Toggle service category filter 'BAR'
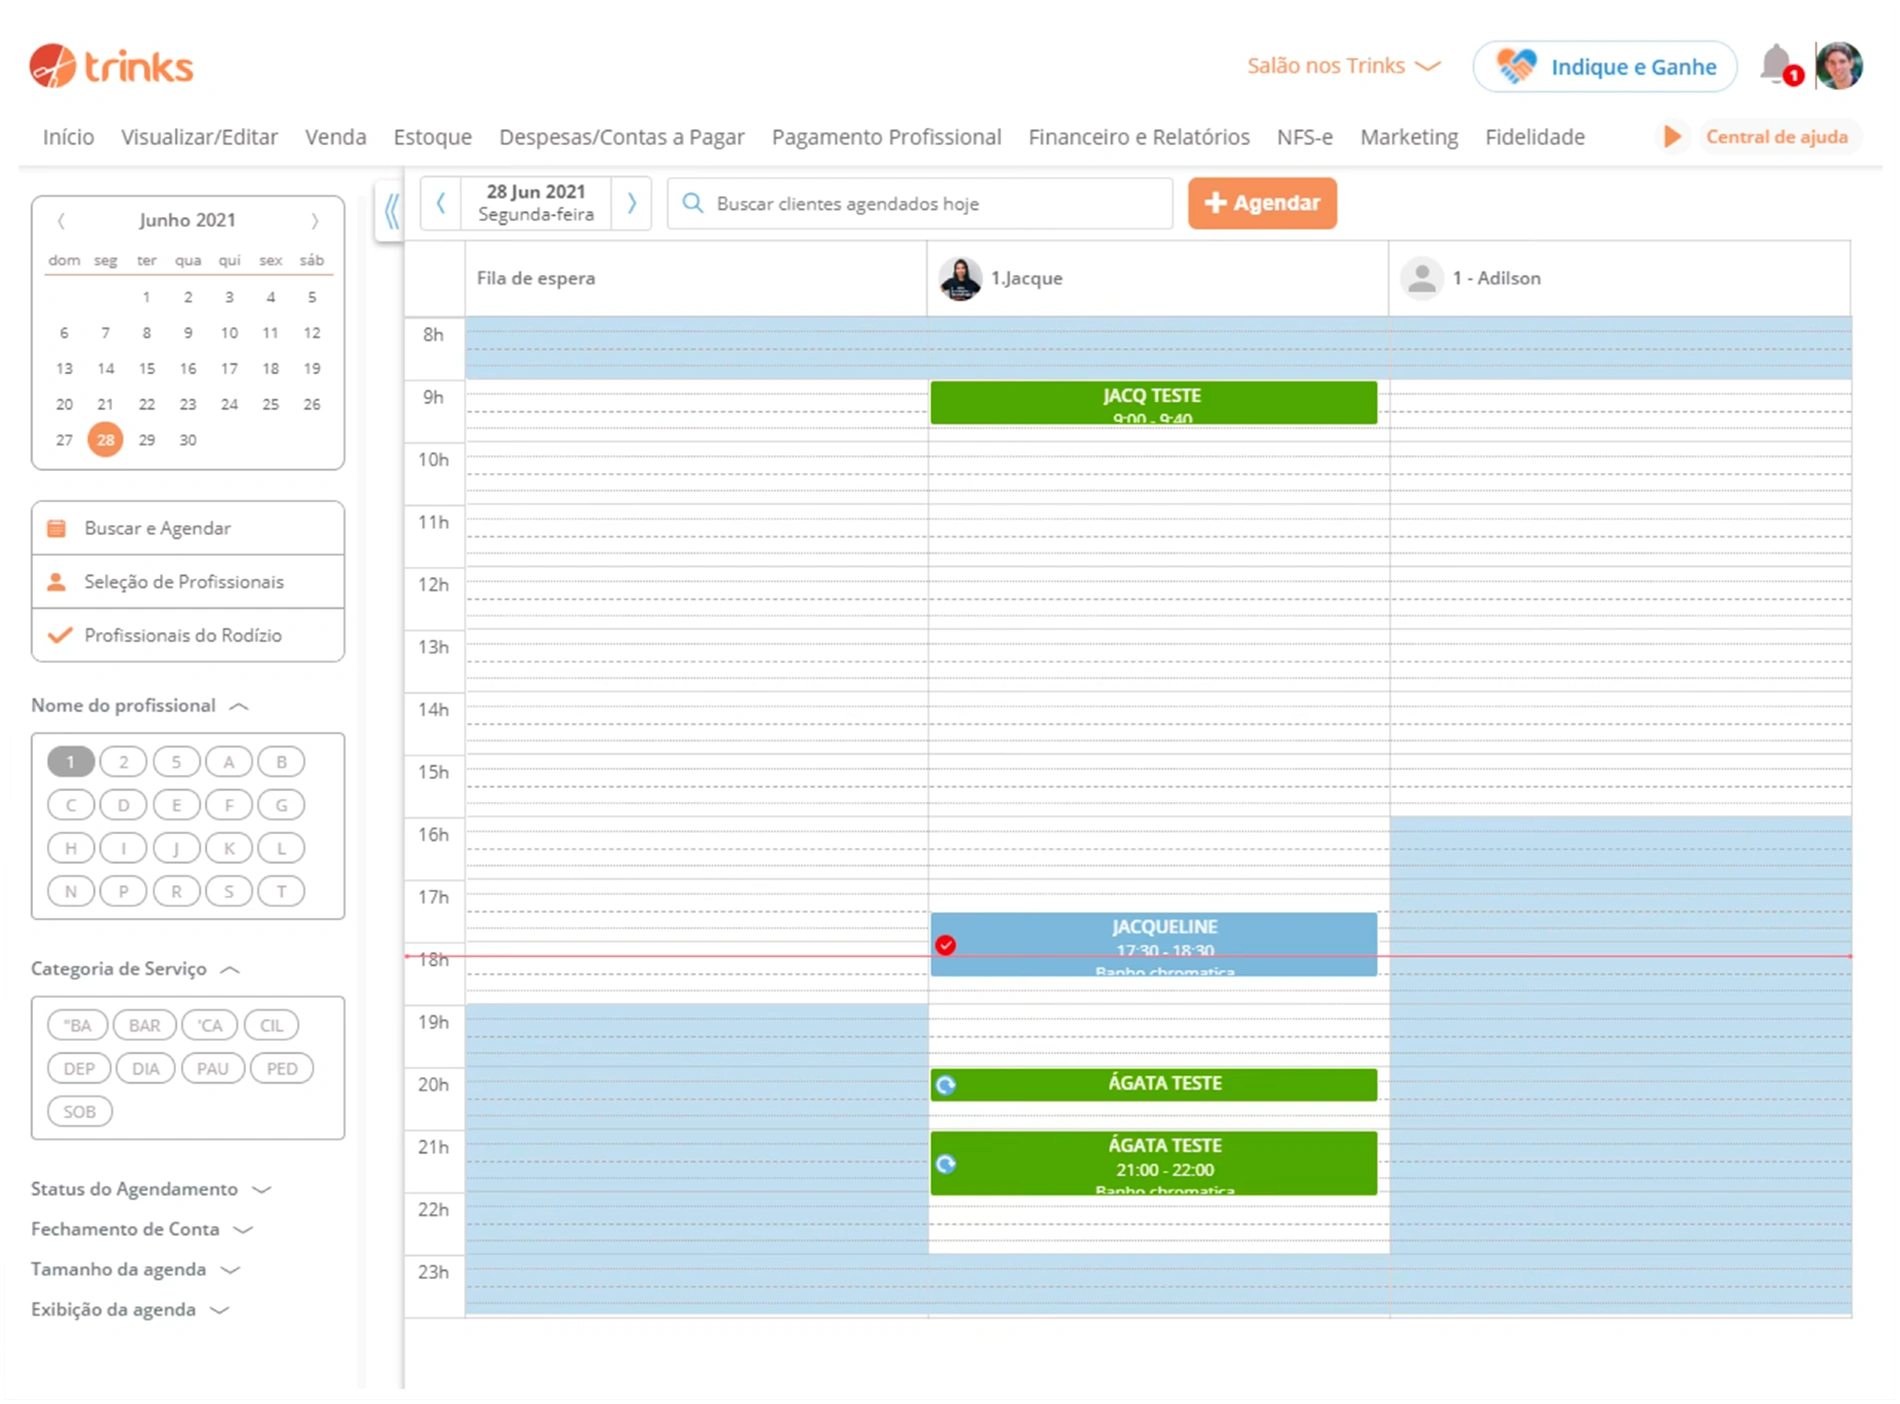This screenshot has width=1900, height=1404. (144, 1025)
